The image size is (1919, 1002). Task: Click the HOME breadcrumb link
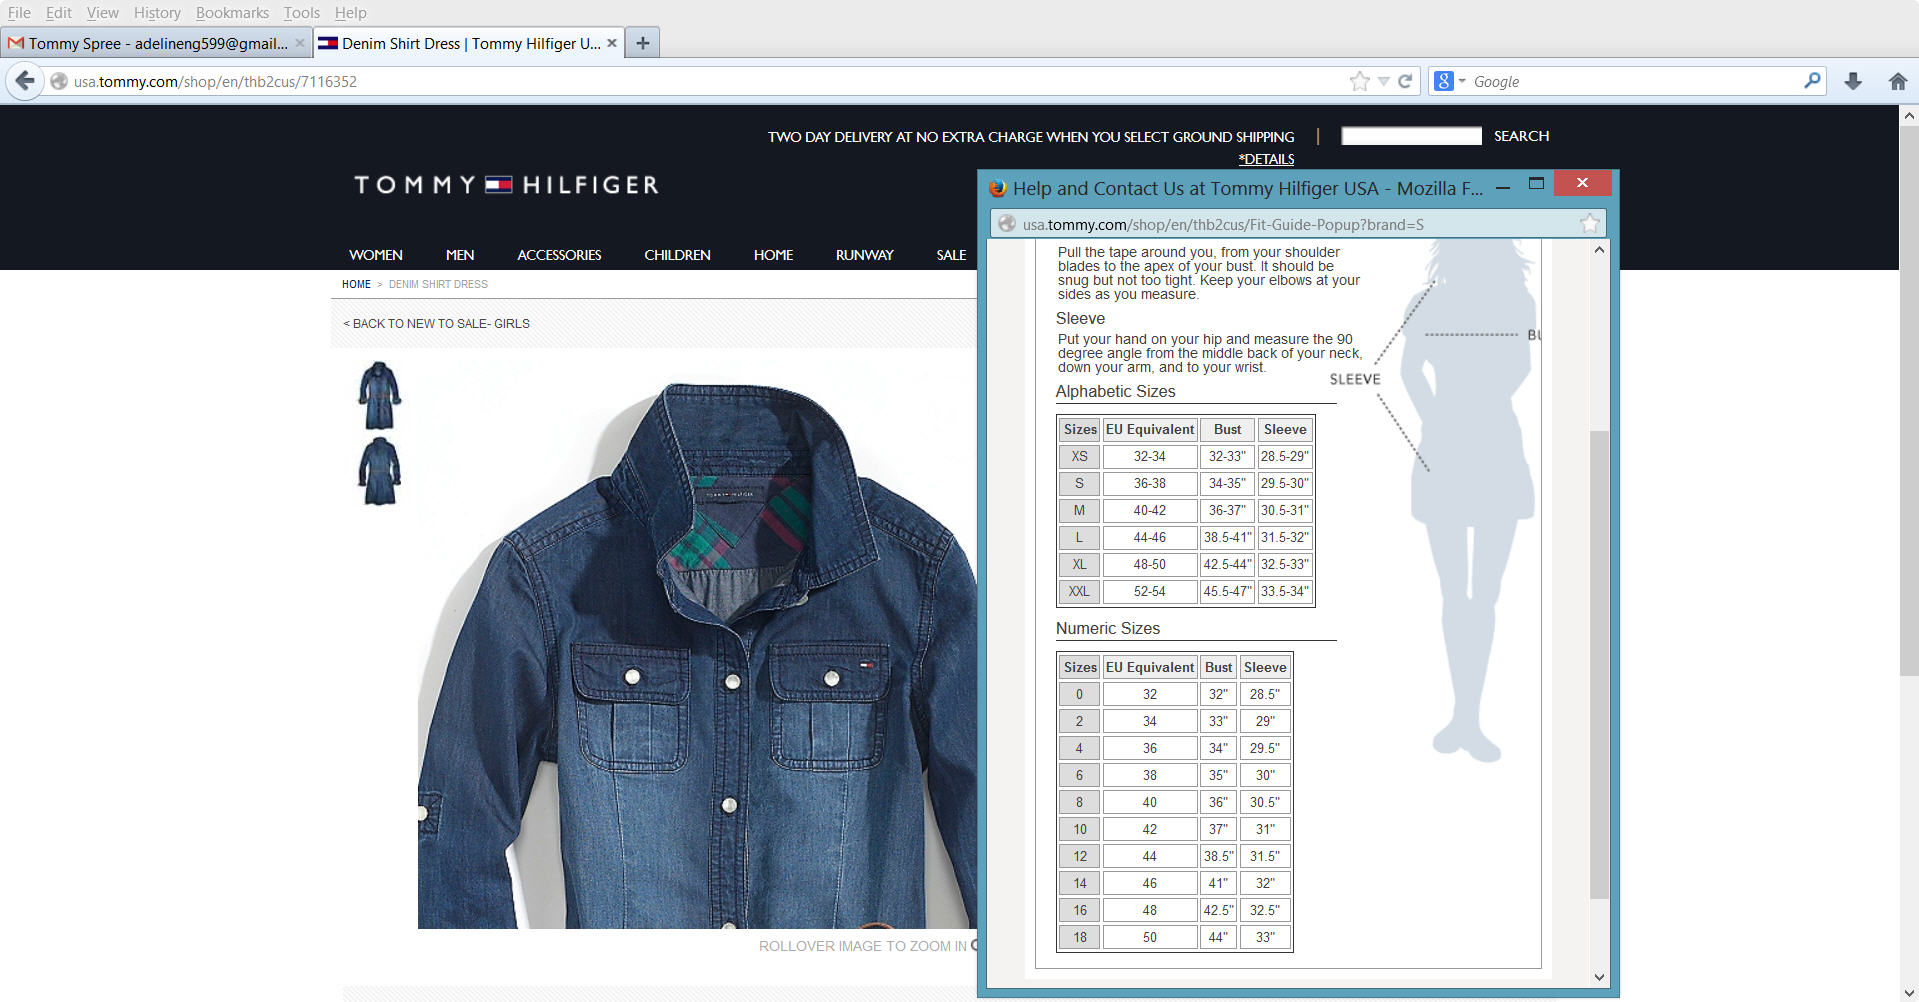click(x=356, y=284)
